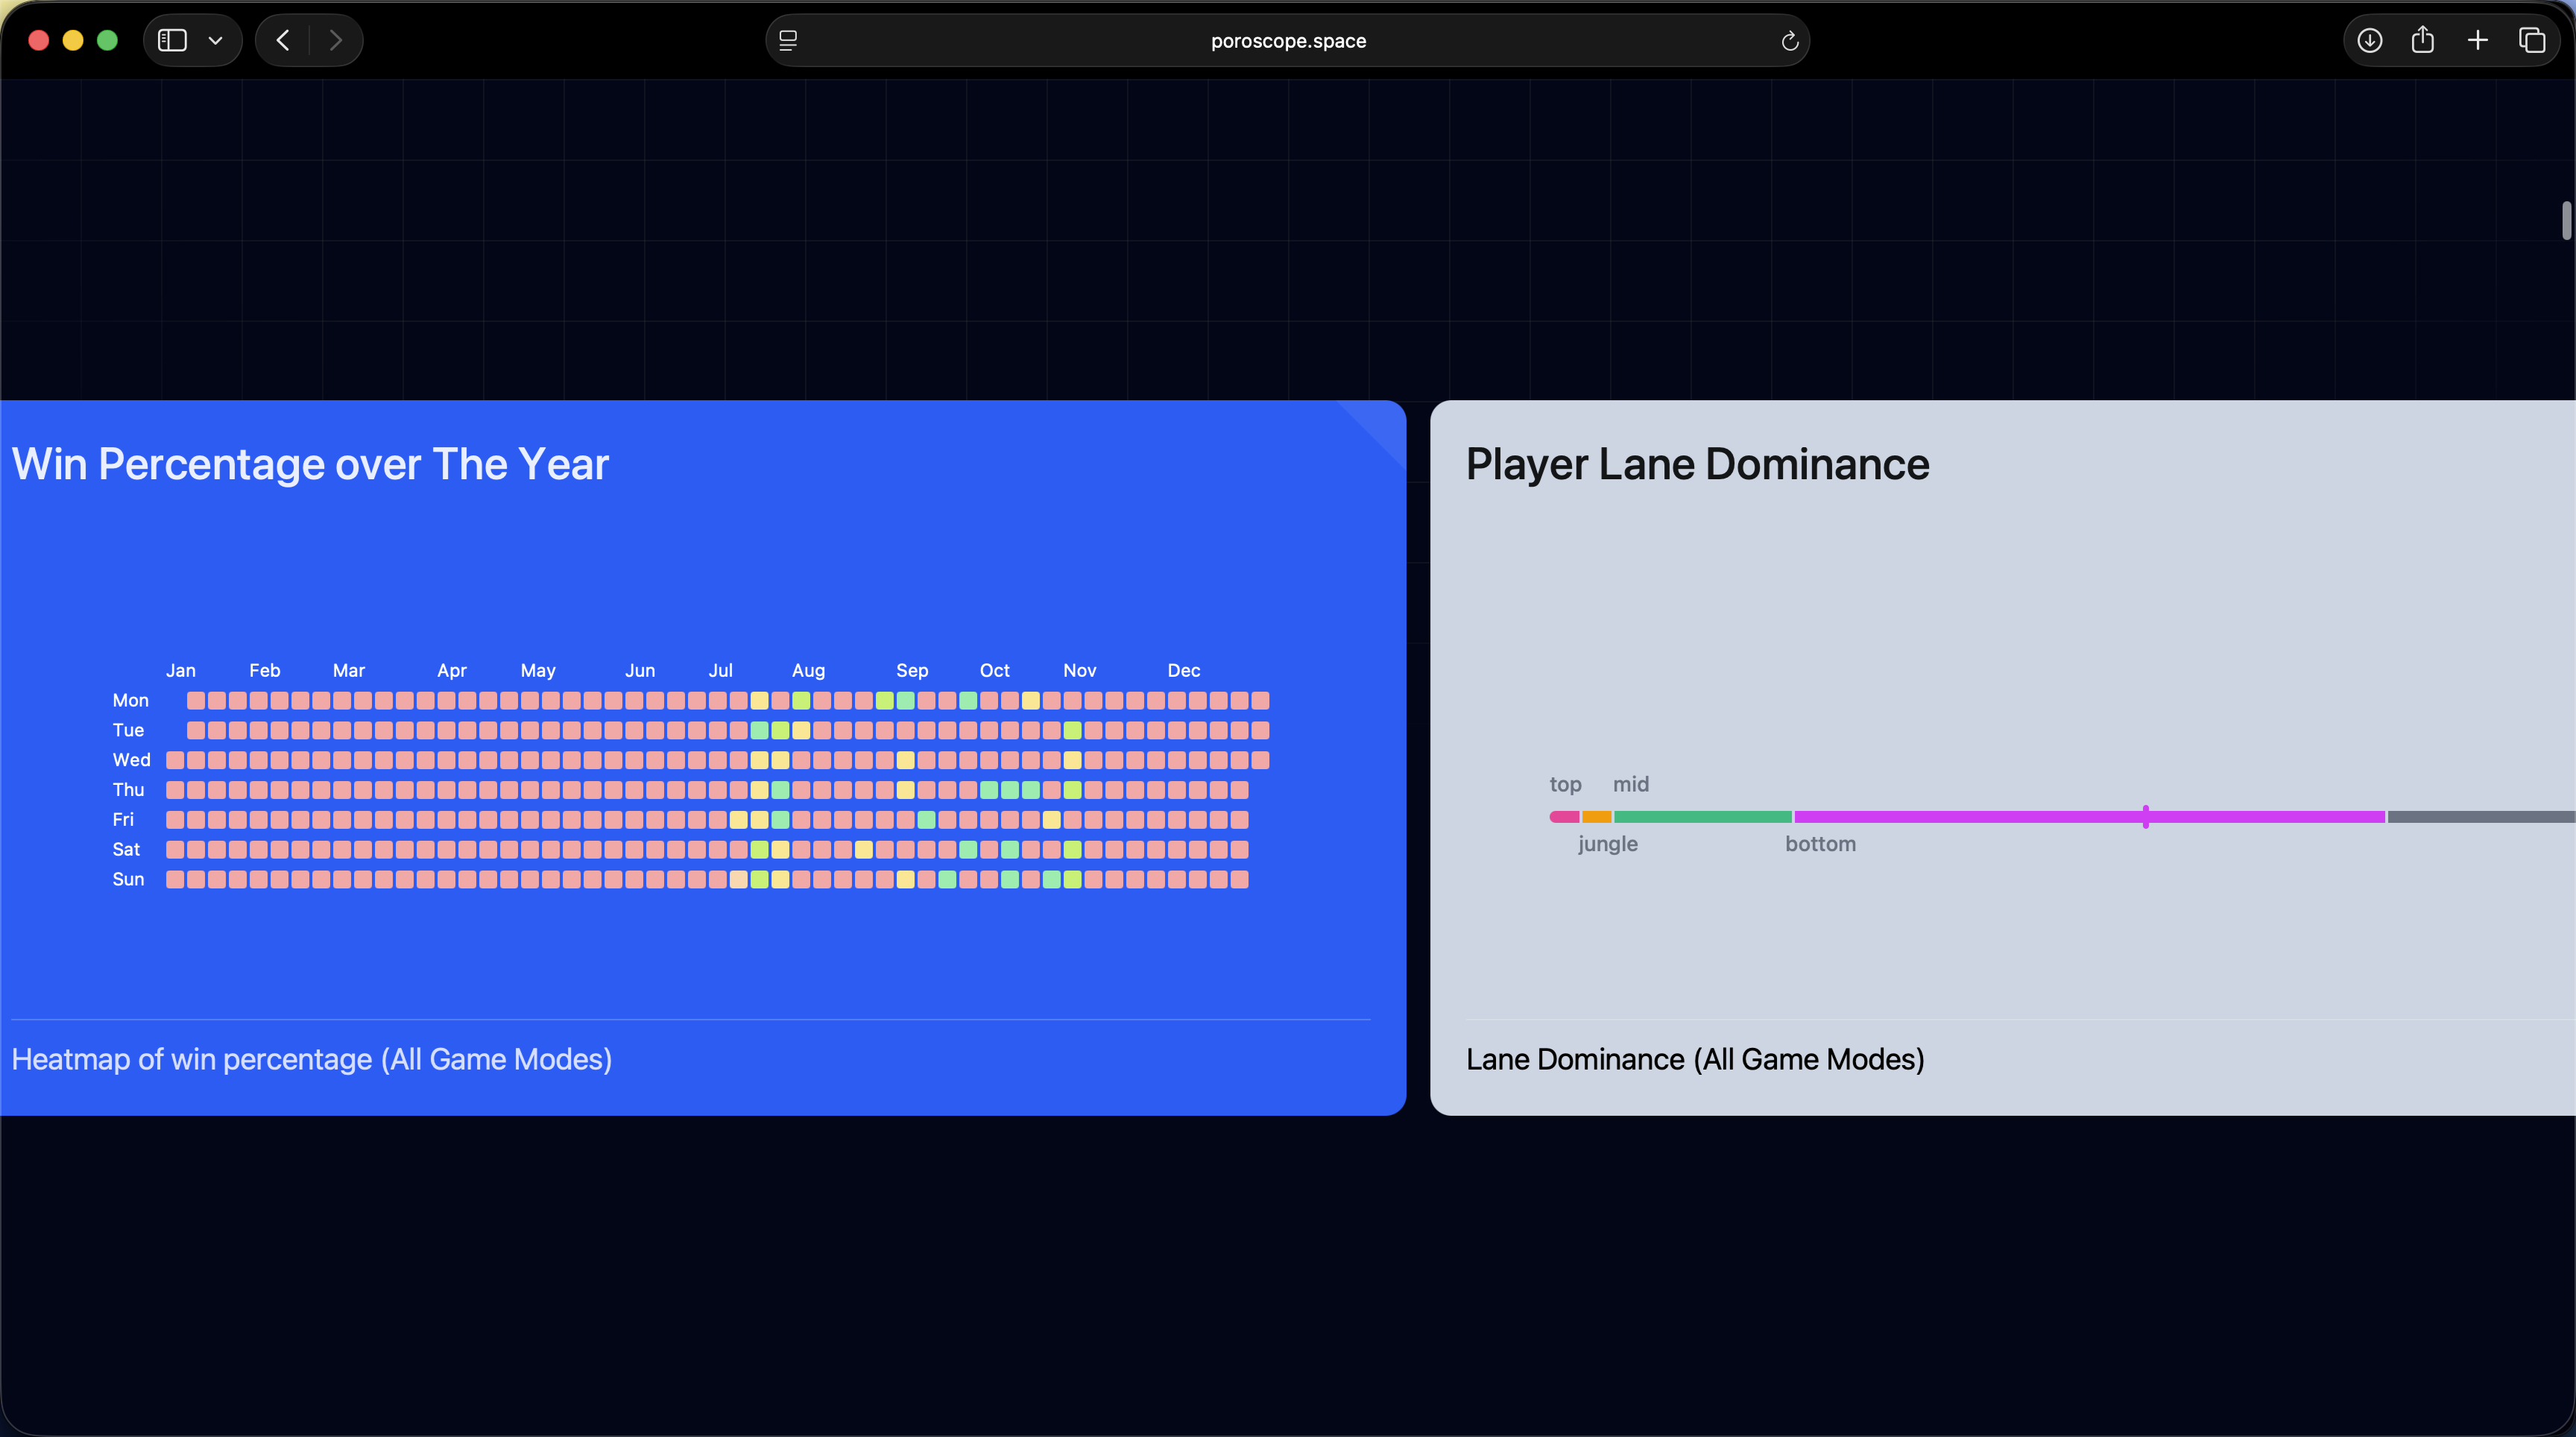This screenshot has height=1437, width=2576.
Task: Click the poroscope.space address field
Action: tap(1287, 41)
